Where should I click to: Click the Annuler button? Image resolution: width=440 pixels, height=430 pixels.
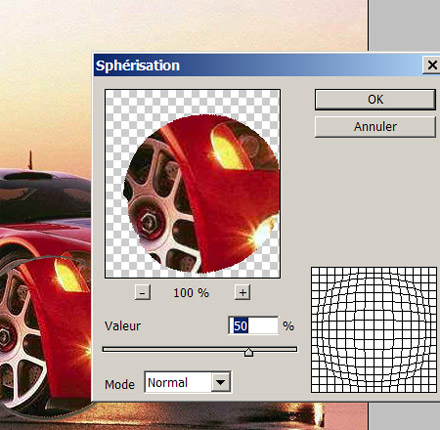[375, 127]
